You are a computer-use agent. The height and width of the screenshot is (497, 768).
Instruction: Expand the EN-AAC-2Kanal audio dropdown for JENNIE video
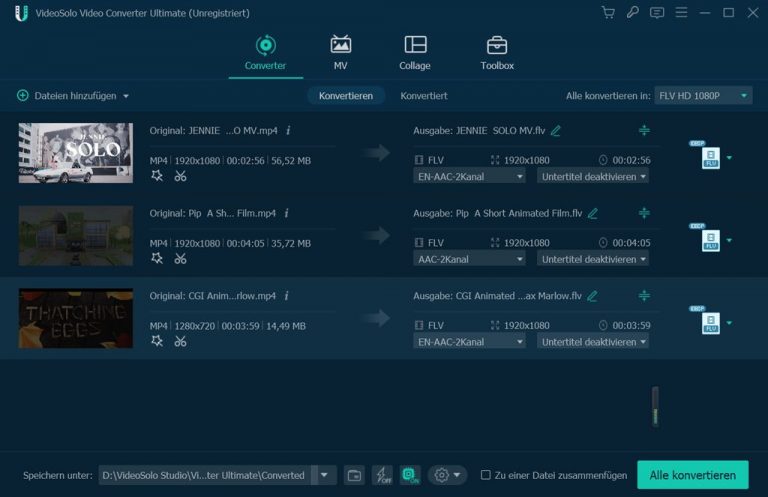(x=469, y=176)
